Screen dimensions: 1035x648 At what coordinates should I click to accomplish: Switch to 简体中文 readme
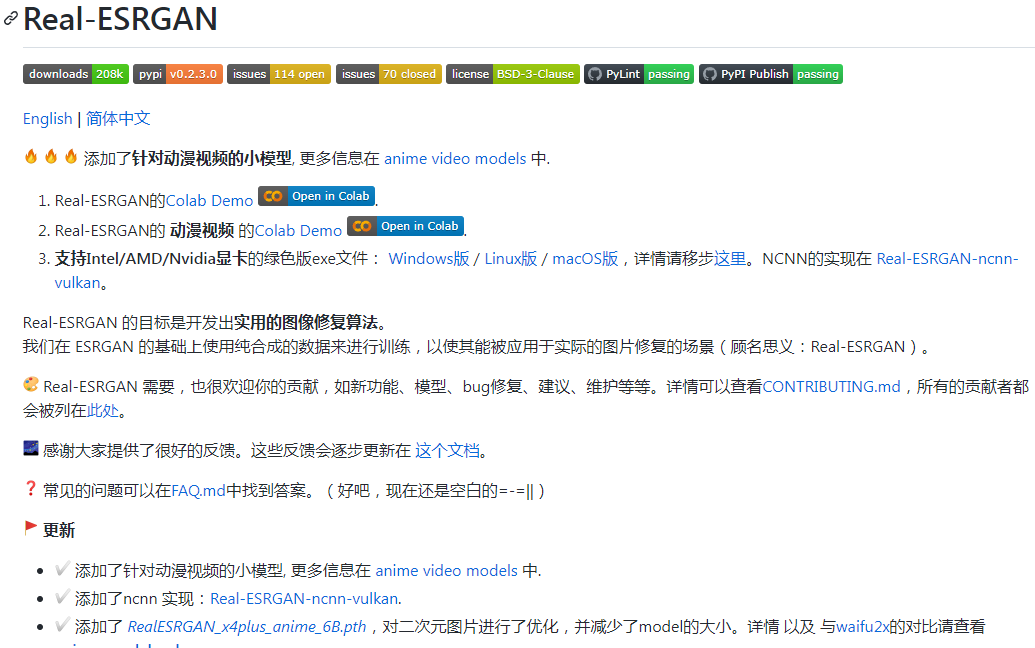click(118, 119)
